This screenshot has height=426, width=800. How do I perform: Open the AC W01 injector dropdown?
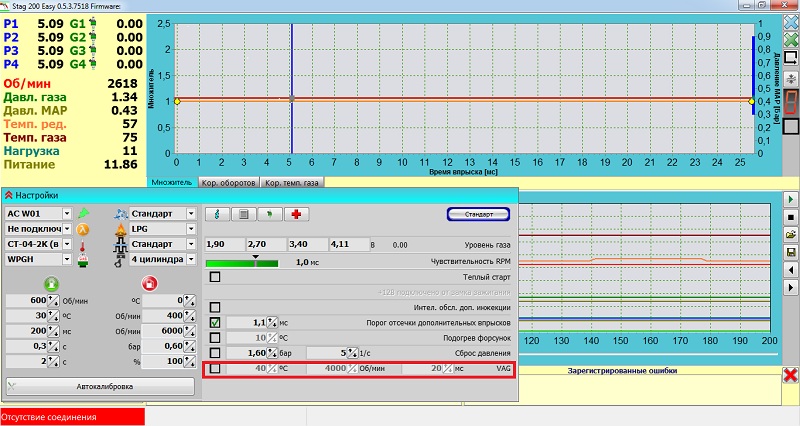tap(66, 214)
